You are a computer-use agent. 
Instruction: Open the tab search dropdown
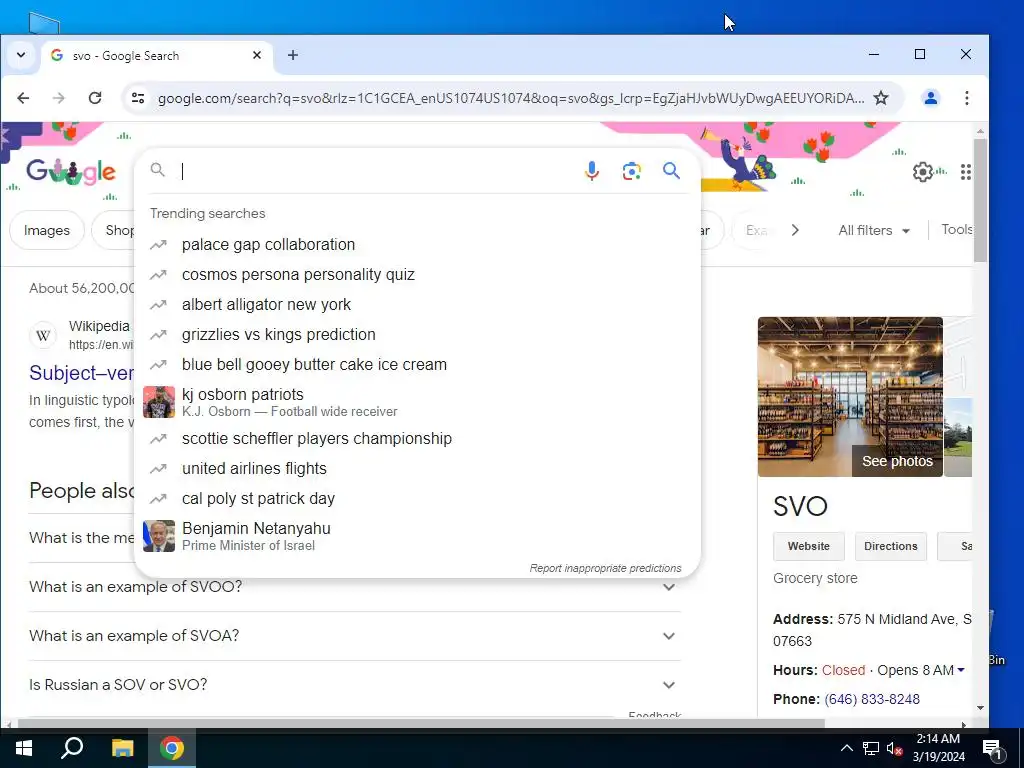(x=21, y=56)
